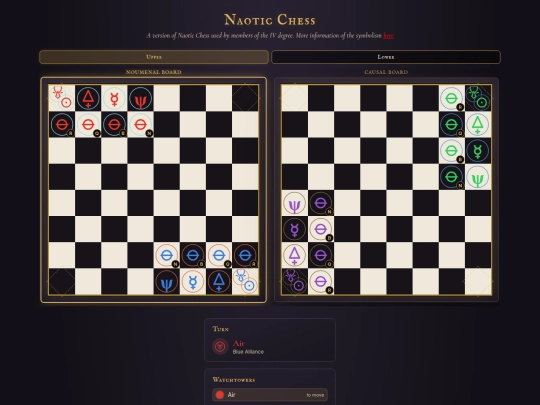Pick the purple mercury symbol piece
The width and height of the screenshot is (540, 405).
pyautogui.click(x=294, y=229)
